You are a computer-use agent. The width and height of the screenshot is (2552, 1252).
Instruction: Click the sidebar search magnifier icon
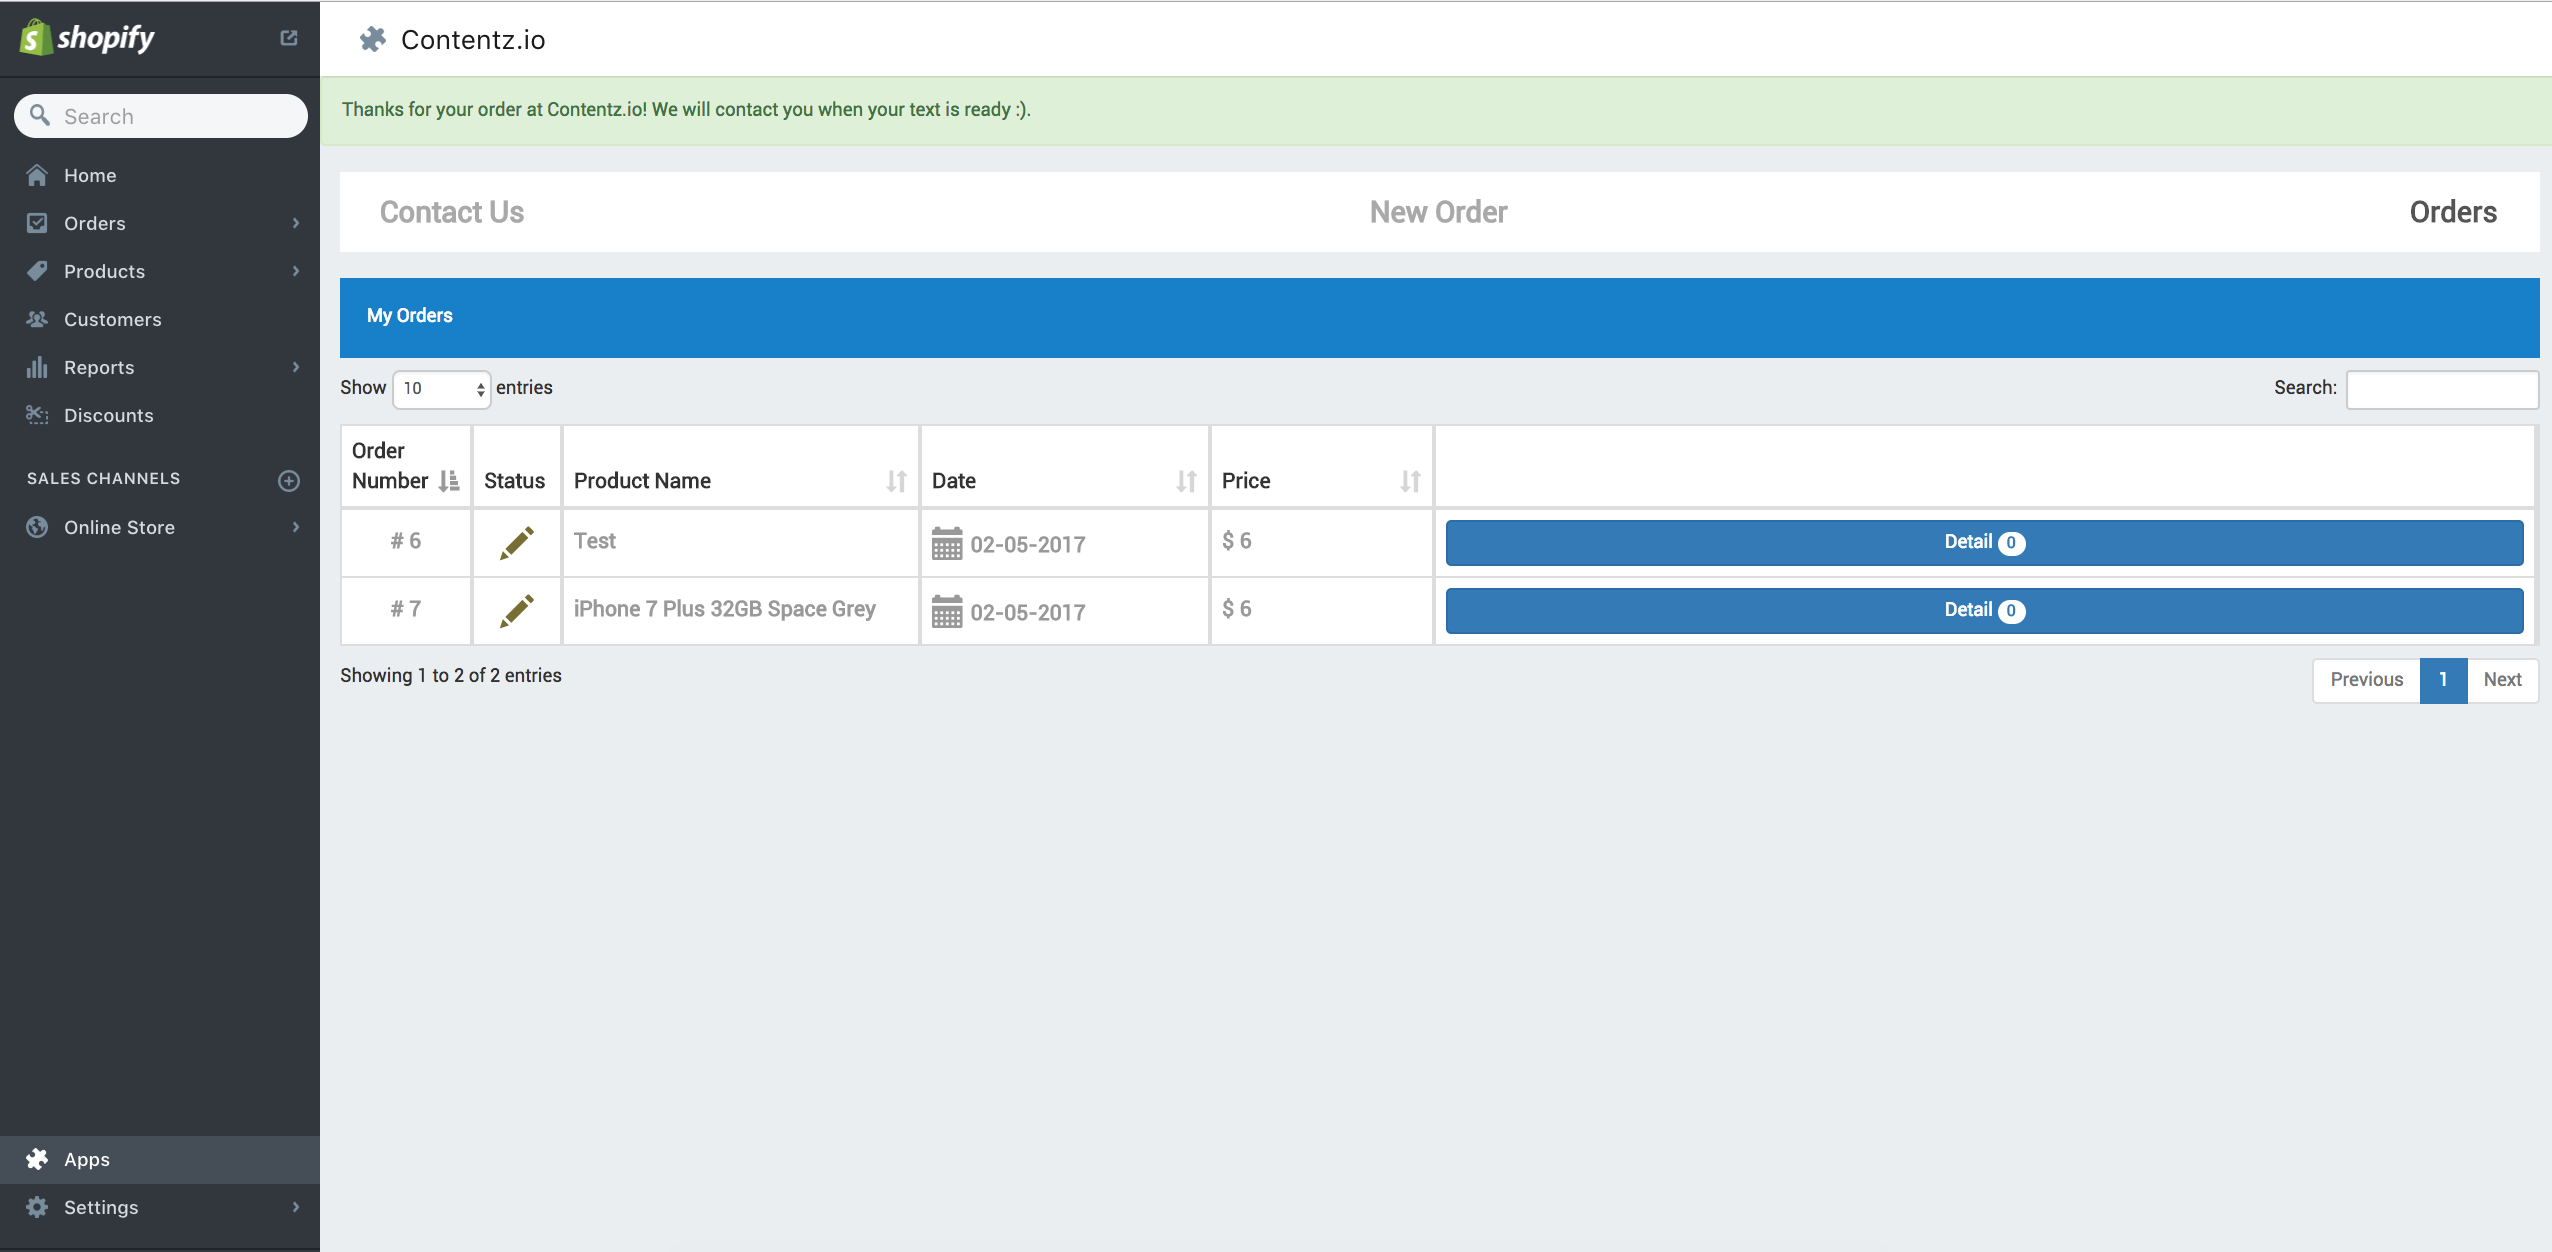click(40, 115)
